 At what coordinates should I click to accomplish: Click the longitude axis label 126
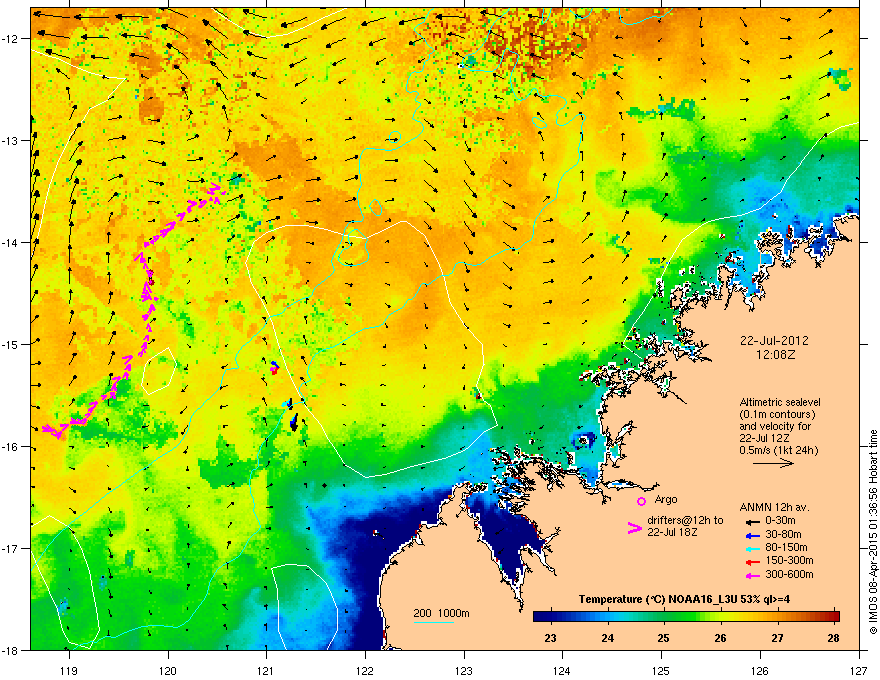point(760,670)
